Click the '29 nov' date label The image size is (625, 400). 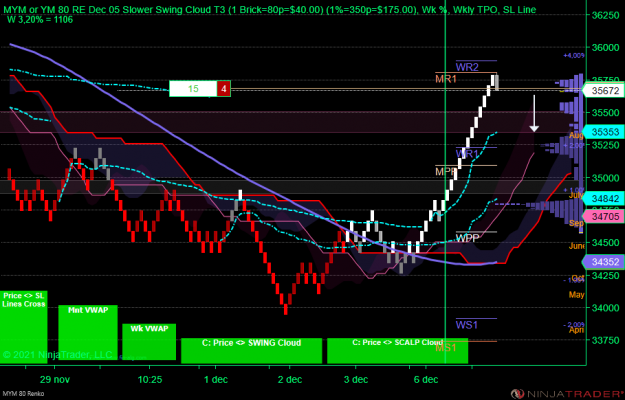click(x=54, y=379)
